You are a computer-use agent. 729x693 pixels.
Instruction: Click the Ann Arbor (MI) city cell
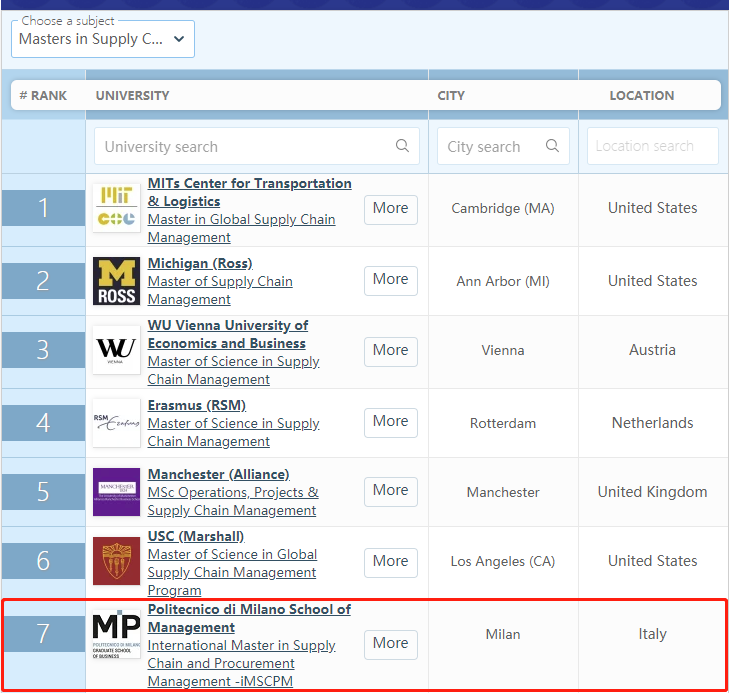point(503,281)
